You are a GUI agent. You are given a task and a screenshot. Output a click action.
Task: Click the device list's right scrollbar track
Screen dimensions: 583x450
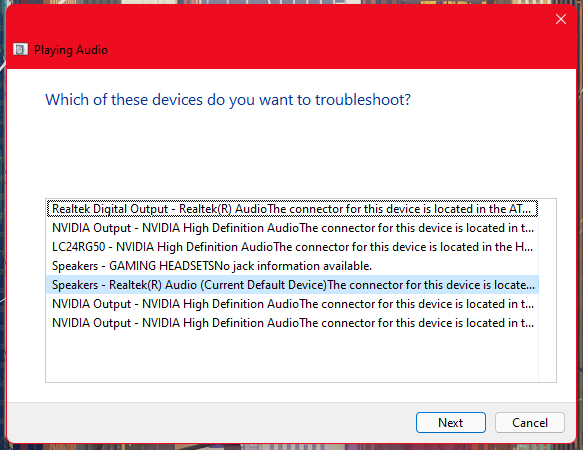[547, 290]
